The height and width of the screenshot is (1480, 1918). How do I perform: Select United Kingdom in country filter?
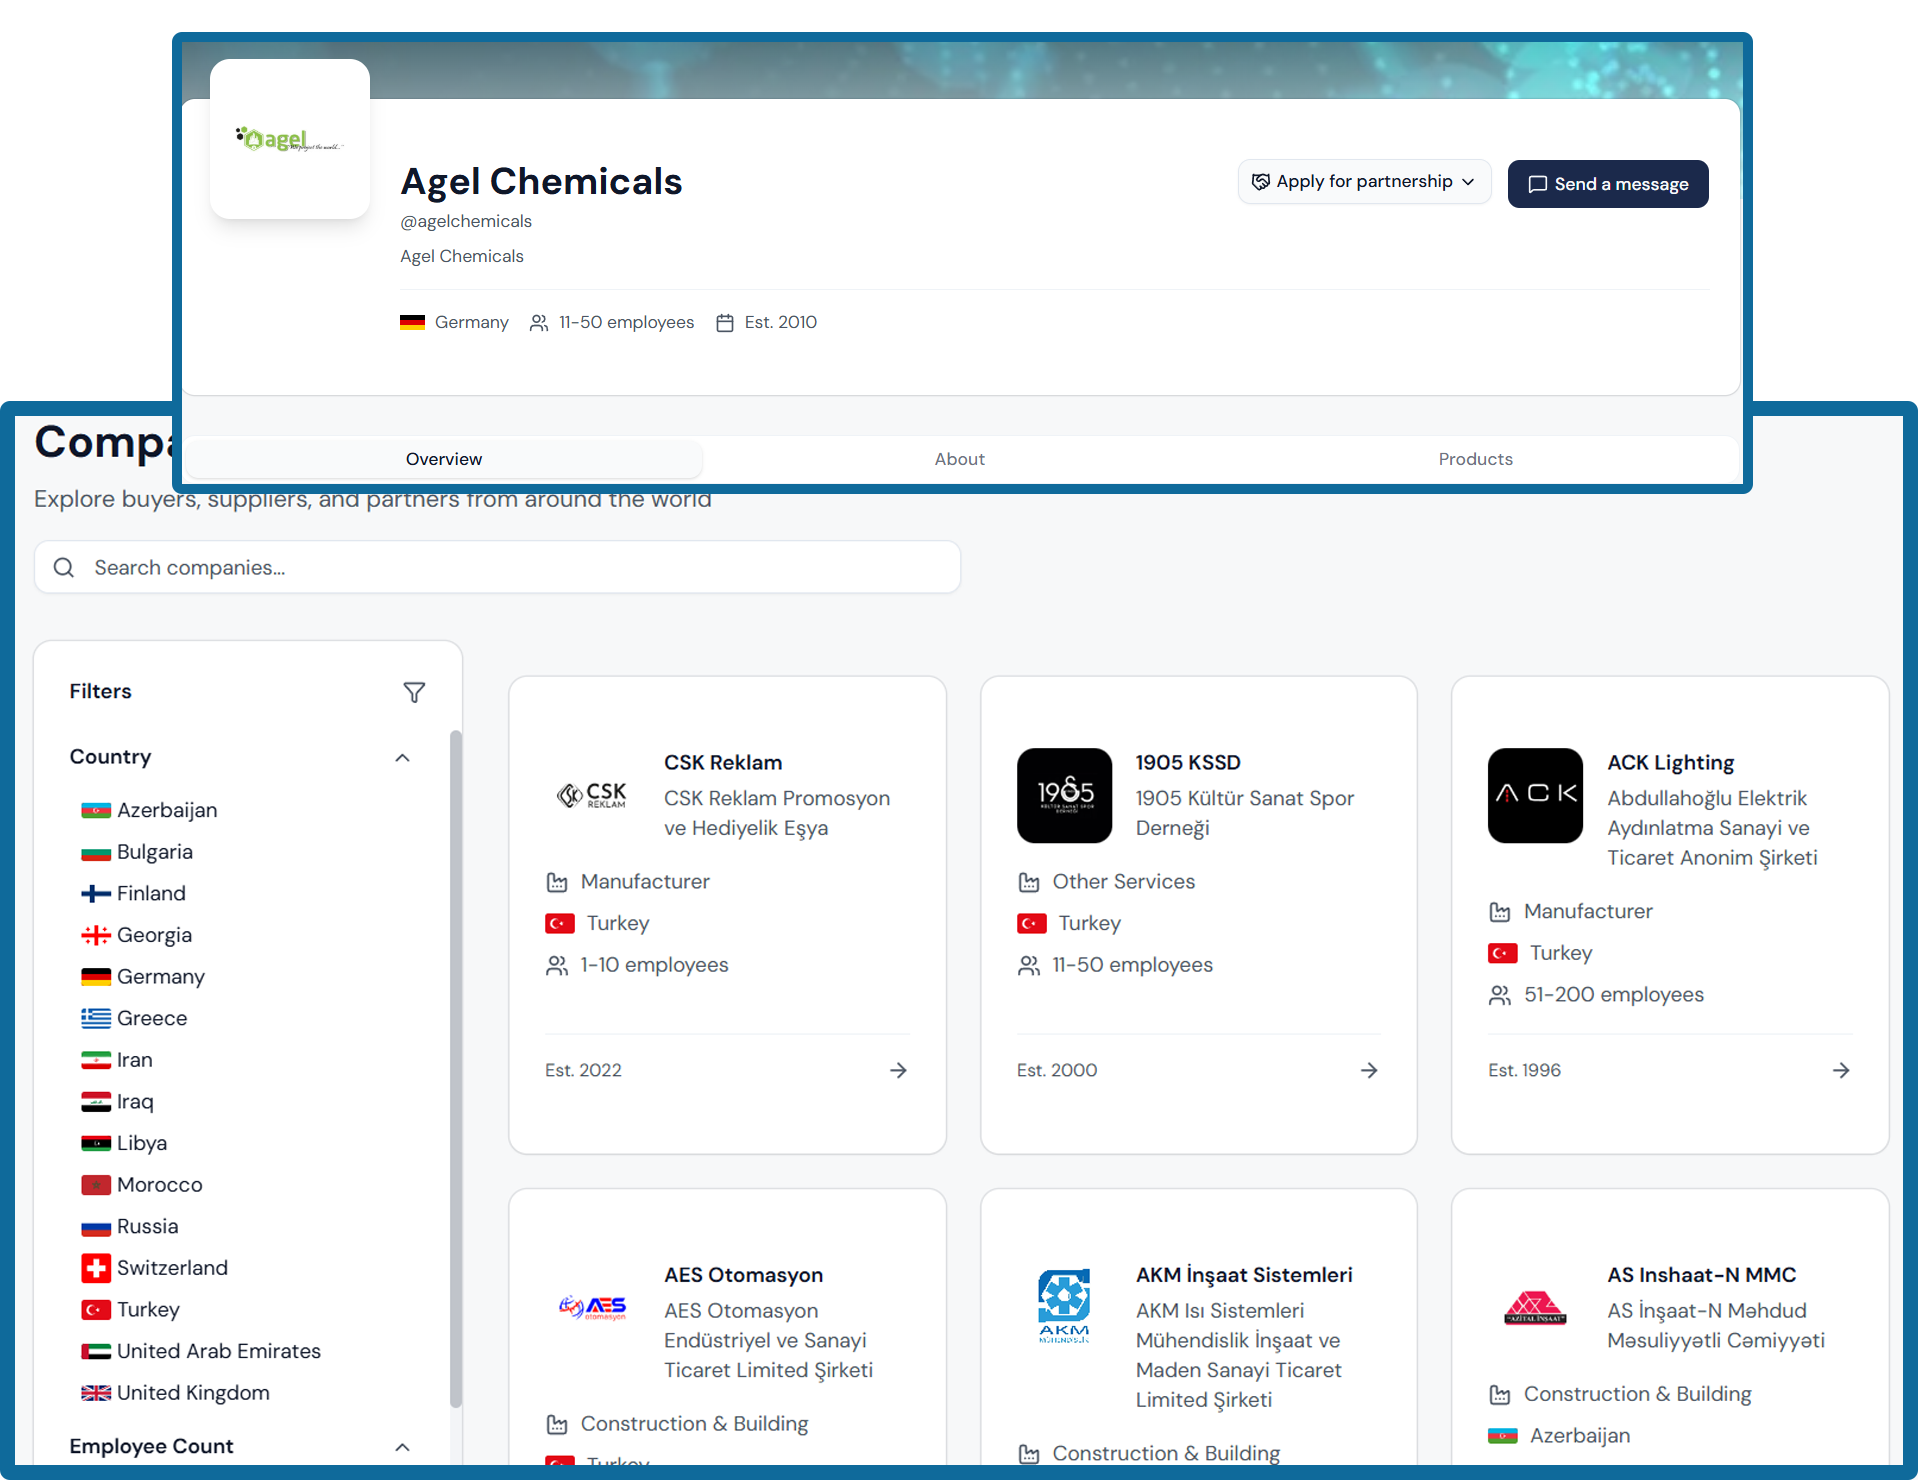176,1393
